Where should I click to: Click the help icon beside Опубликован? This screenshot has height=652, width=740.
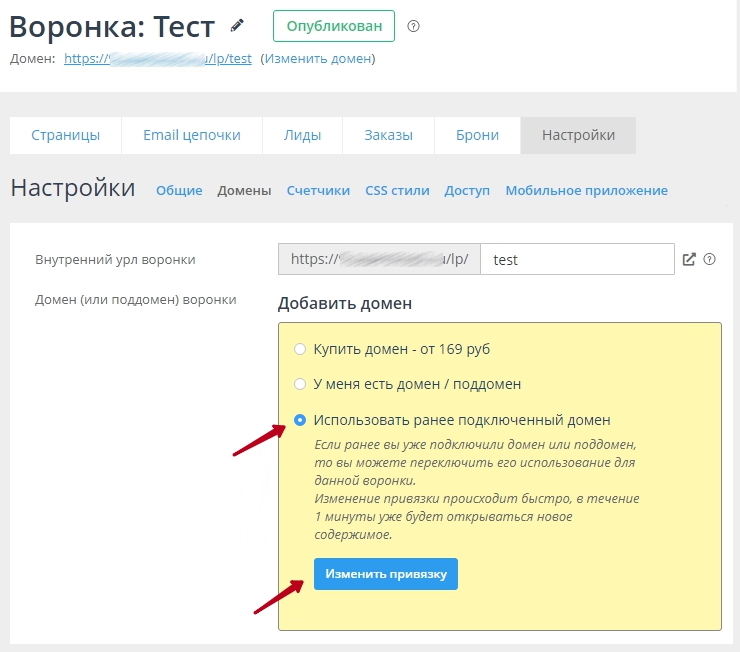[414, 26]
